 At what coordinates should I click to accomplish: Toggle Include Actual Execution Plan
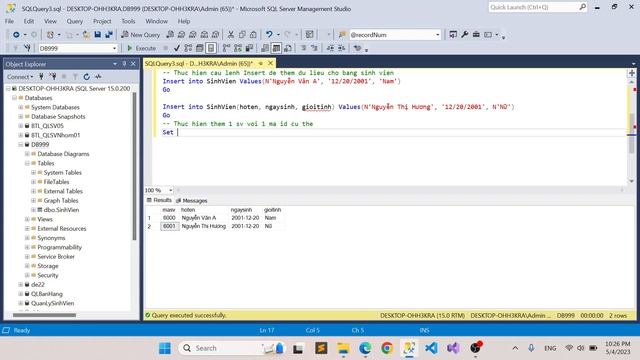pos(226,48)
